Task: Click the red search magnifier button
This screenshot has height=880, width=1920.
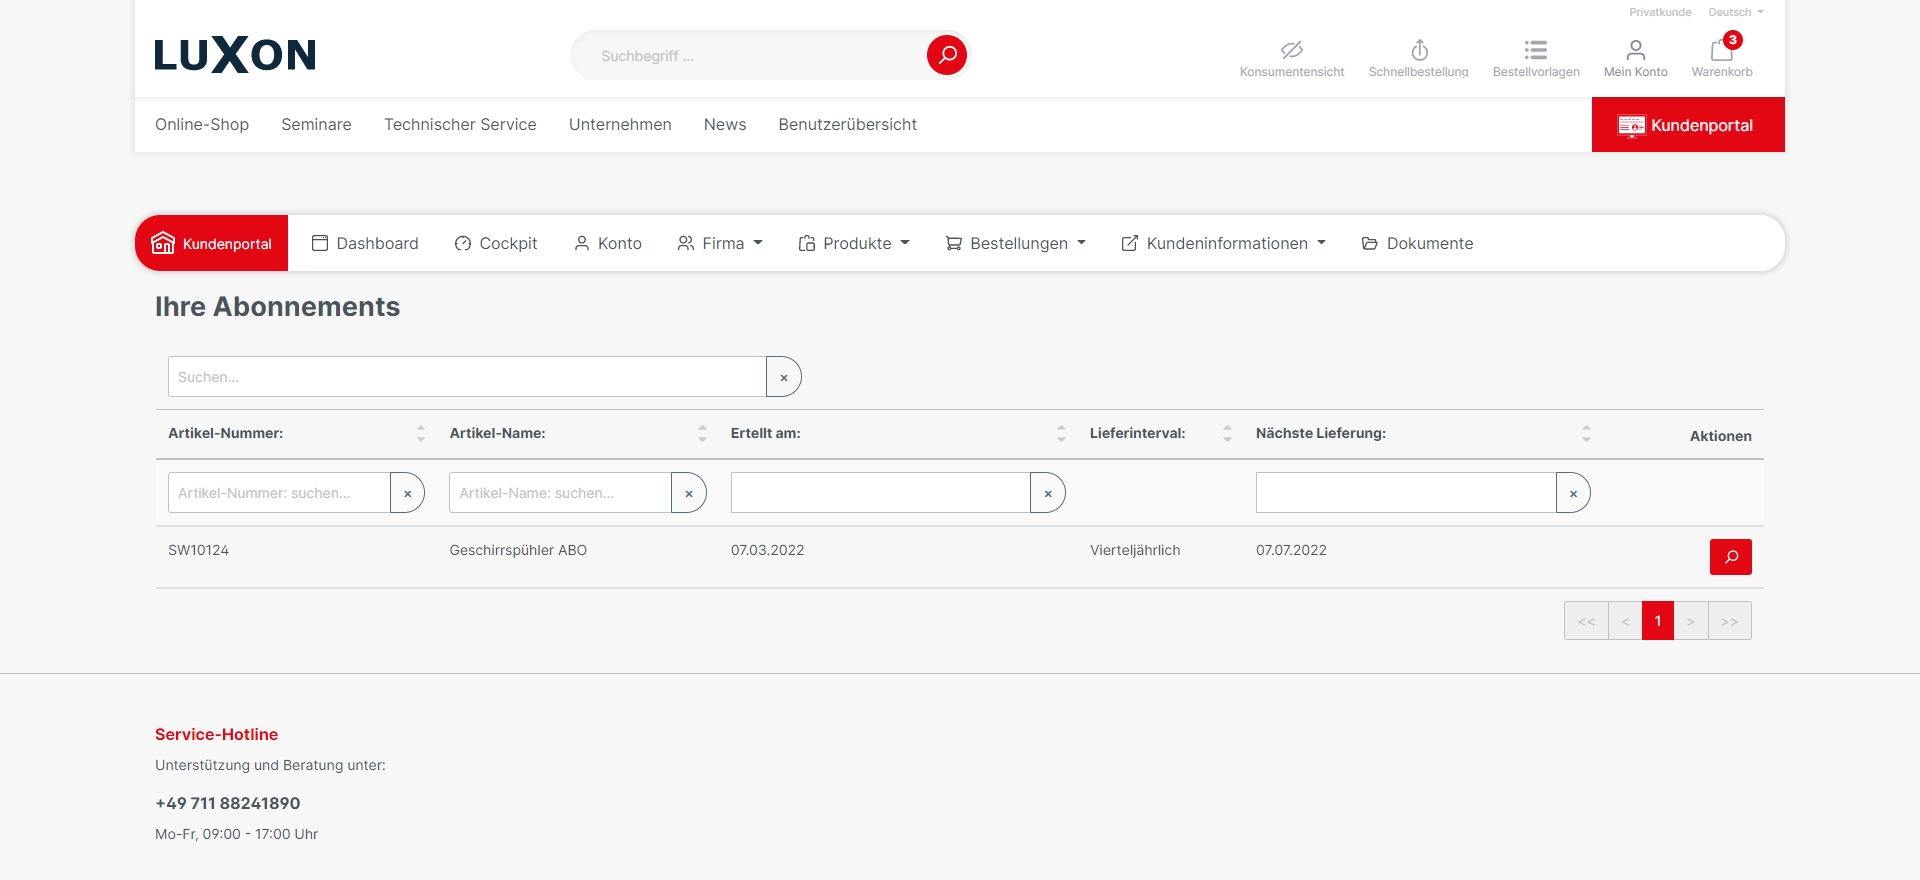Action: point(946,55)
